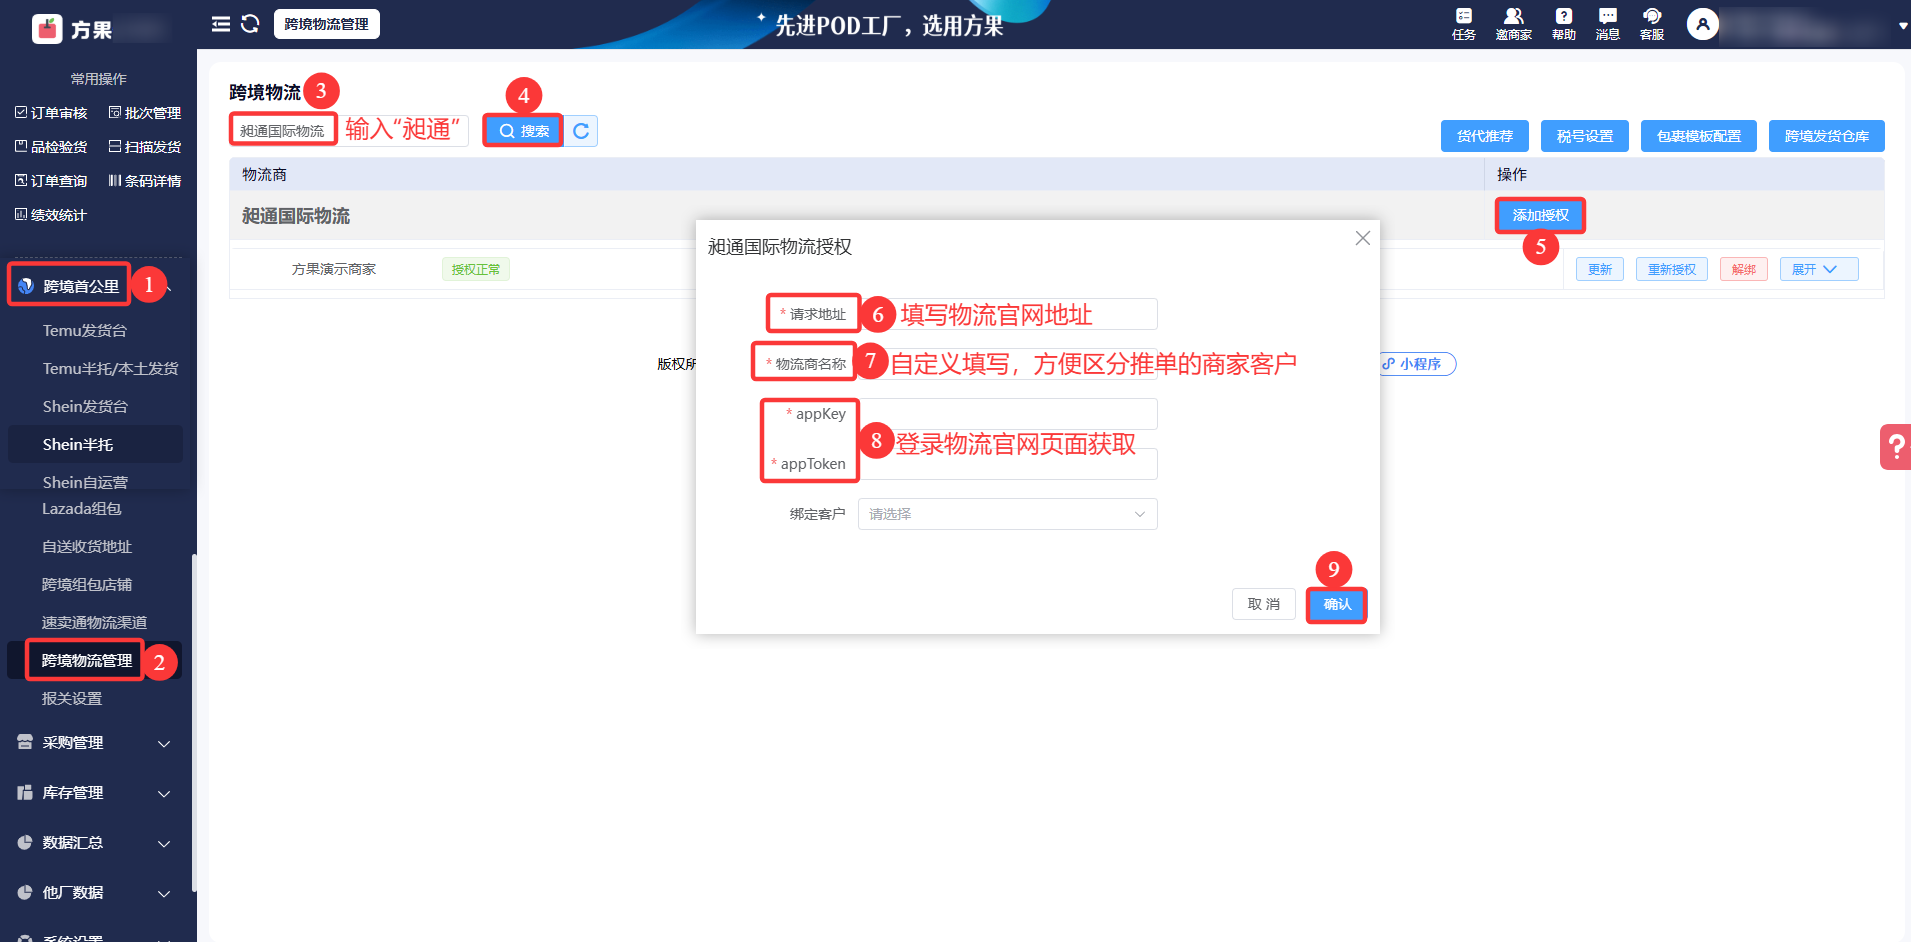The height and width of the screenshot is (942, 1911).
Task: Click 取消 in the authorization dialog
Action: point(1264,604)
